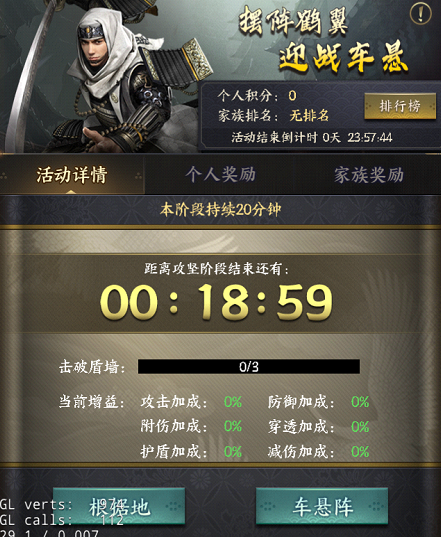Tap the exclamation info icon

point(420,14)
